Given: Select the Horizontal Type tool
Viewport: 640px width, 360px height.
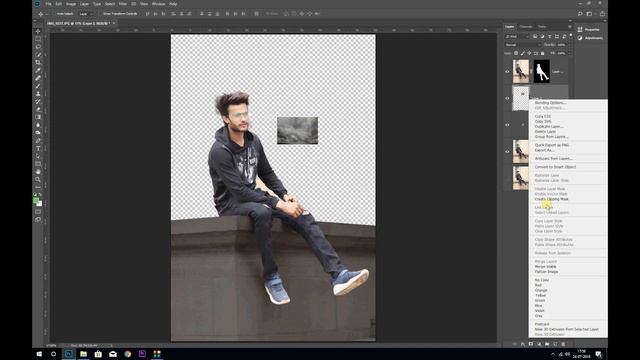Looking at the screenshot, I should click(38, 149).
